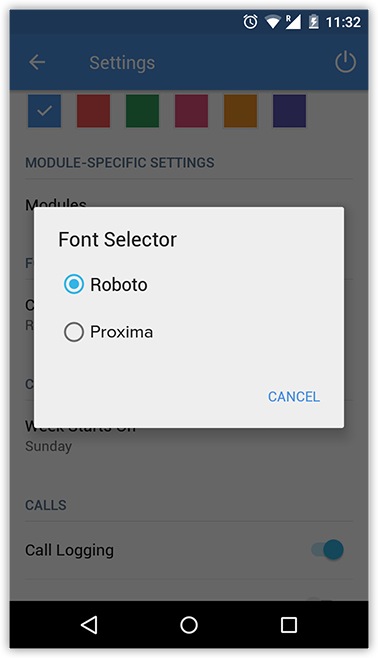Pick the orange theme color swatch

(x=240, y=111)
